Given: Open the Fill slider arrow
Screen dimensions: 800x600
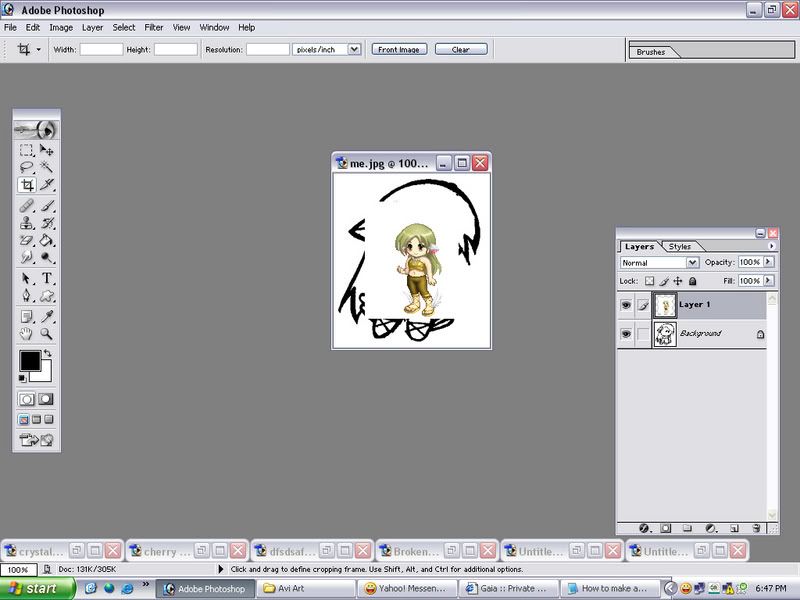Looking at the screenshot, I should pos(768,281).
